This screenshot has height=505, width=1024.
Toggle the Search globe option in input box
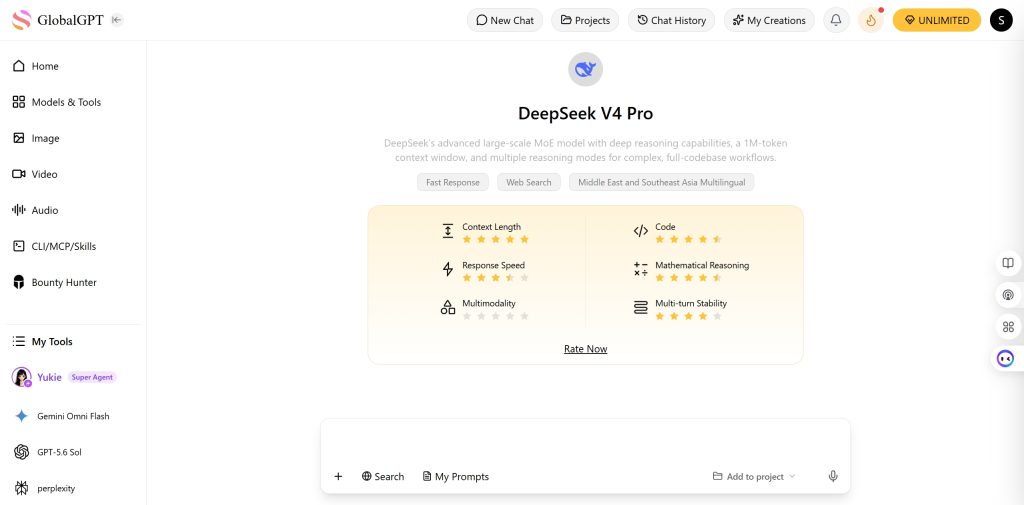[383, 476]
